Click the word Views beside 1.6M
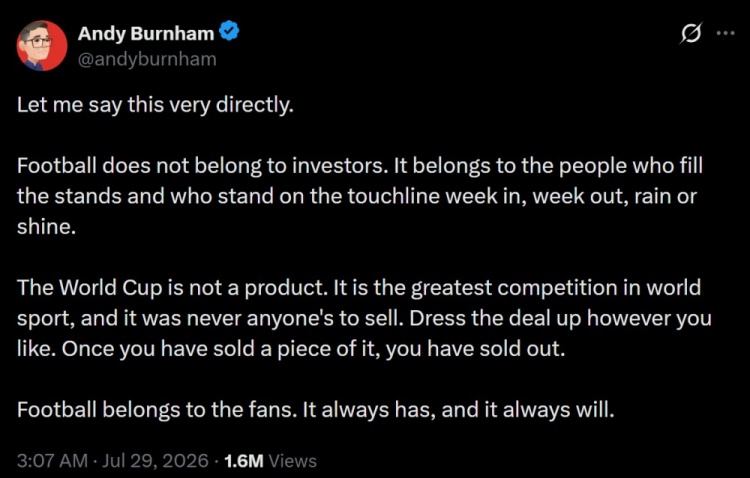The height and width of the screenshot is (478, 750). click(x=292, y=461)
